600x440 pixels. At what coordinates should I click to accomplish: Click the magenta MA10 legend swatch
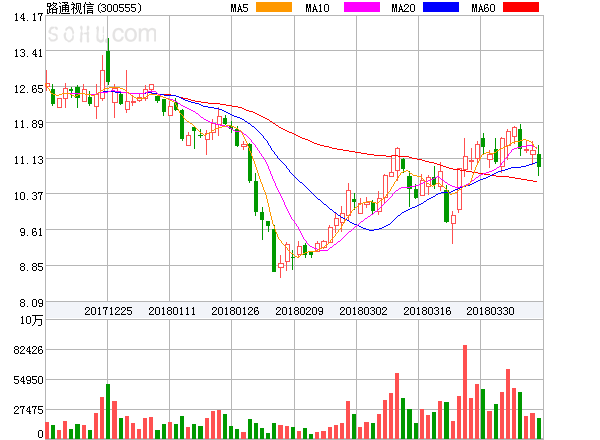pos(362,7)
